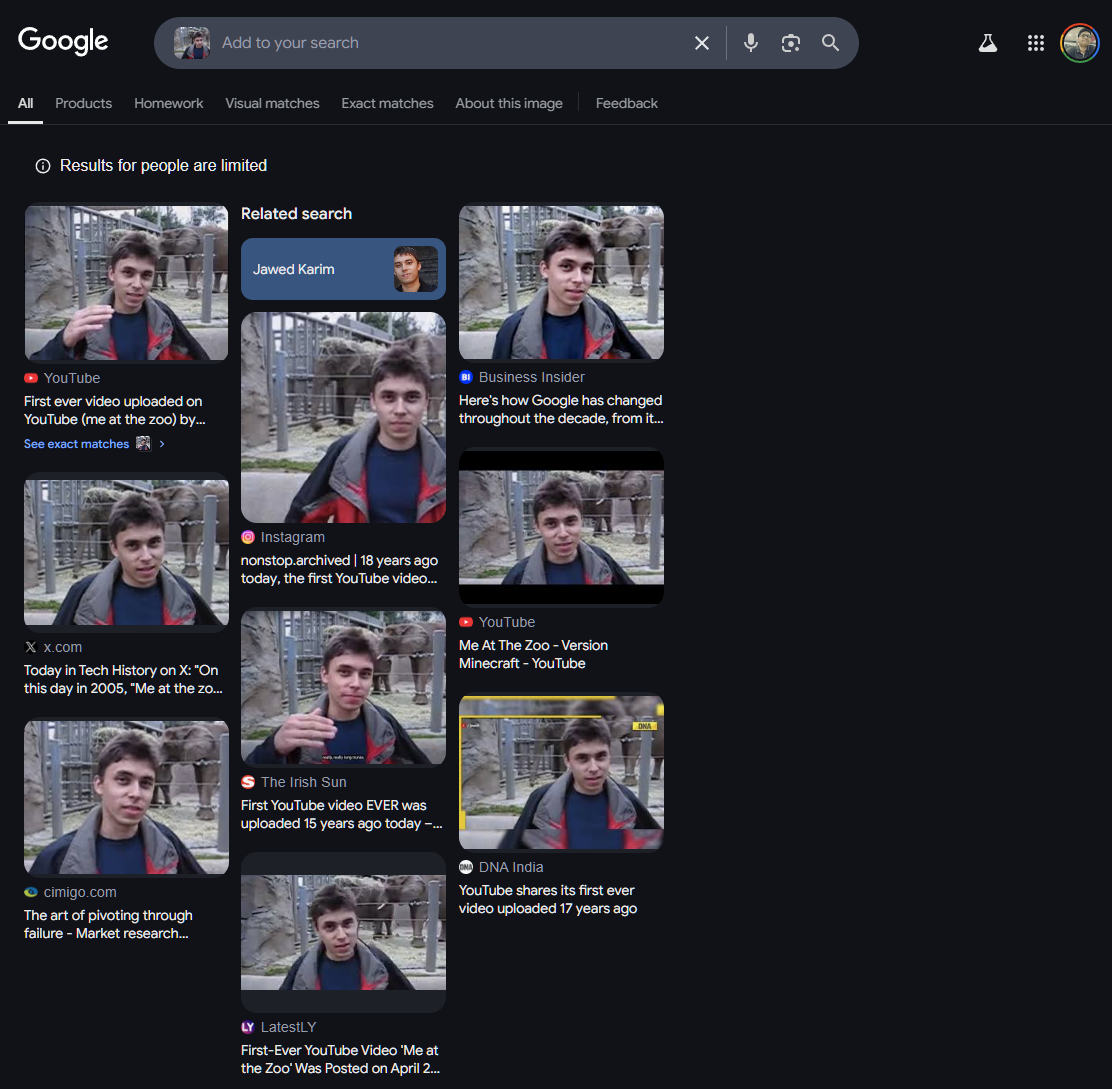Open the LatestLY result image
Viewport: 1112px width, 1089px height.
pos(343,932)
